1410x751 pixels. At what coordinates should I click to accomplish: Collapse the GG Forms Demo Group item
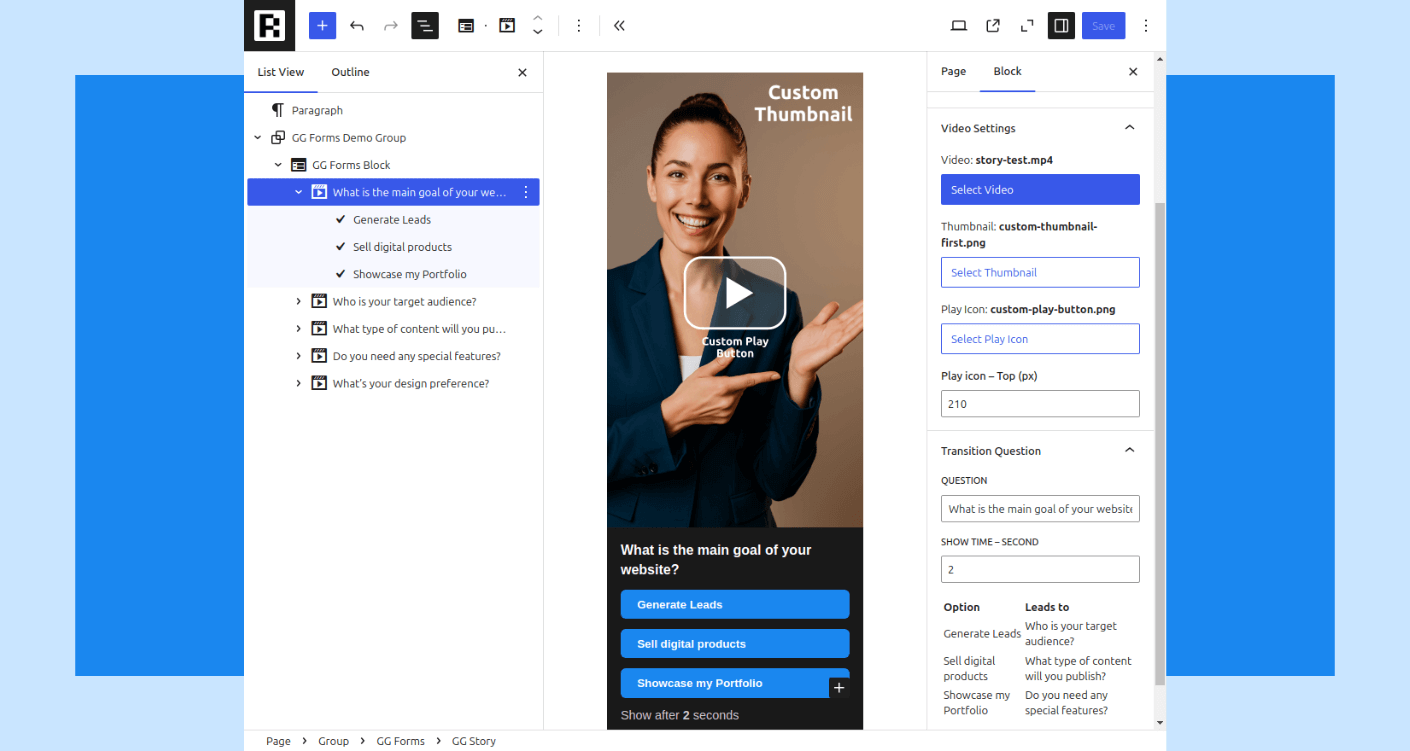(x=257, y=138)
